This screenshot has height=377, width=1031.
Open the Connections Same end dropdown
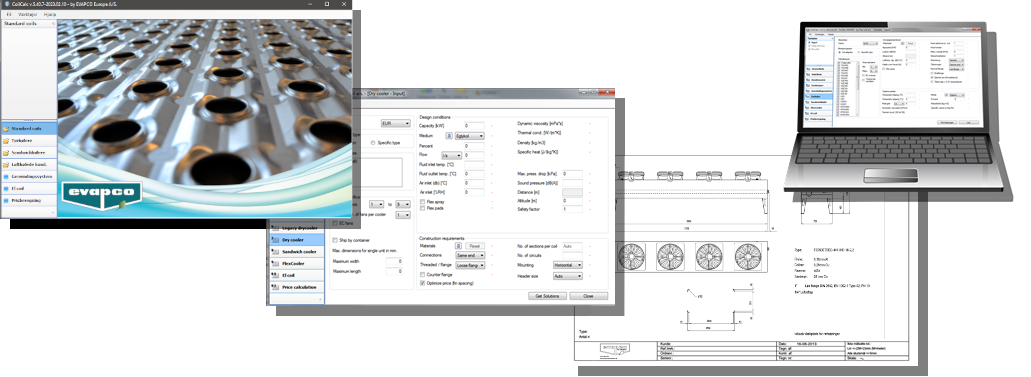point(470,255)
